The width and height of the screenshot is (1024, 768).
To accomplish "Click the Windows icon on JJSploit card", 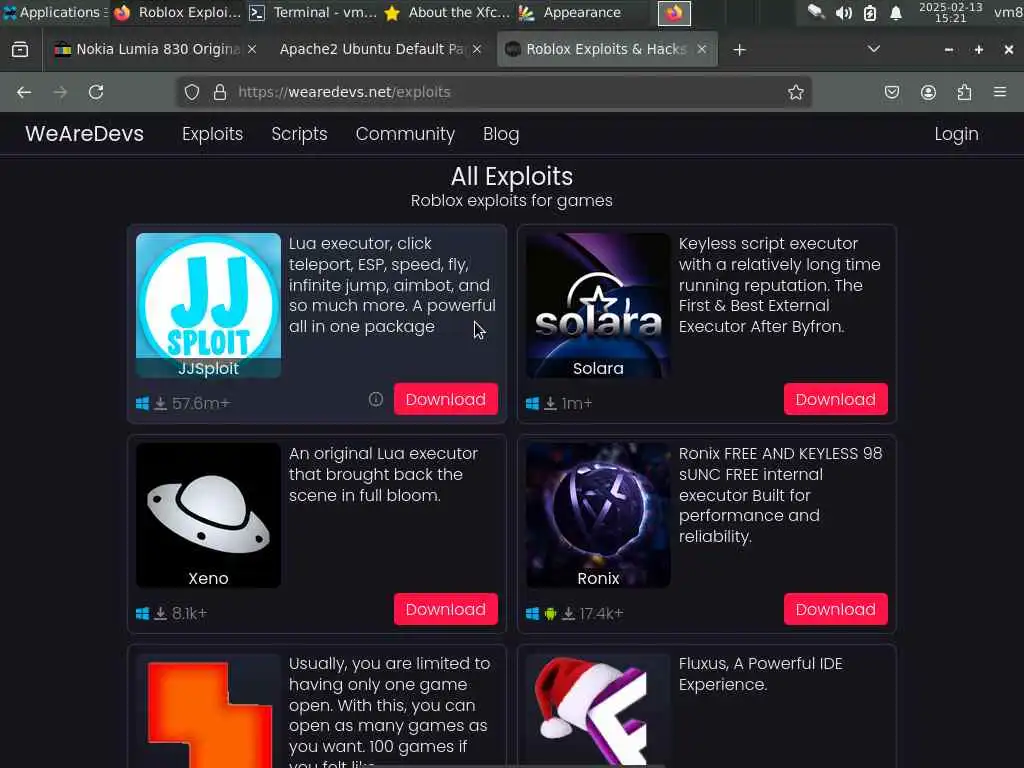I will pos(142,404).
